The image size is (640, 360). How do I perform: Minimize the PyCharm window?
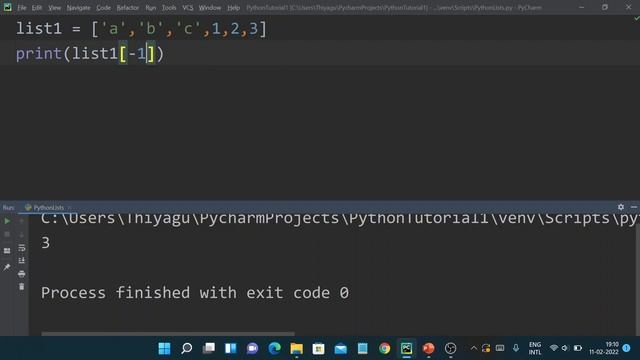[x=581, y=7]
